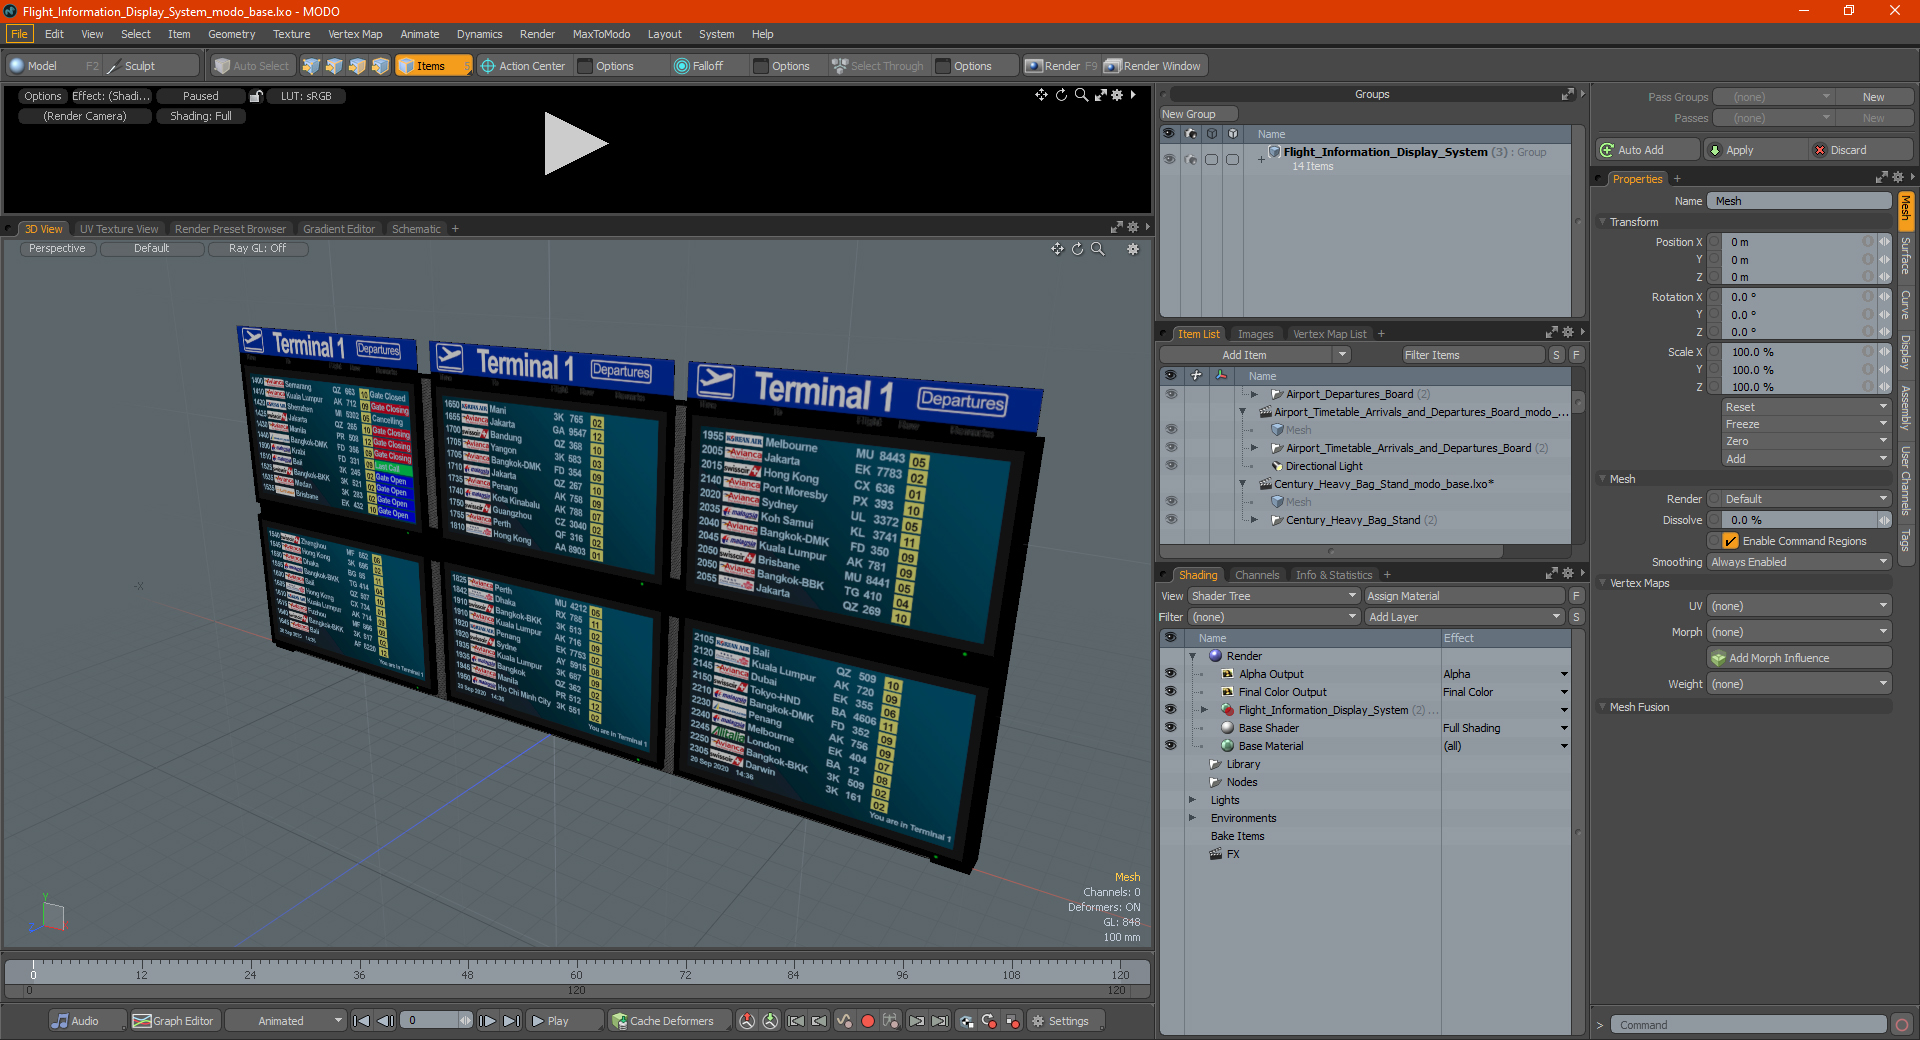This screenshot has height=1040, width=1920.
Task: Expand Airport_Departures_Board tree item
Action: click(x=1254, y=394)
